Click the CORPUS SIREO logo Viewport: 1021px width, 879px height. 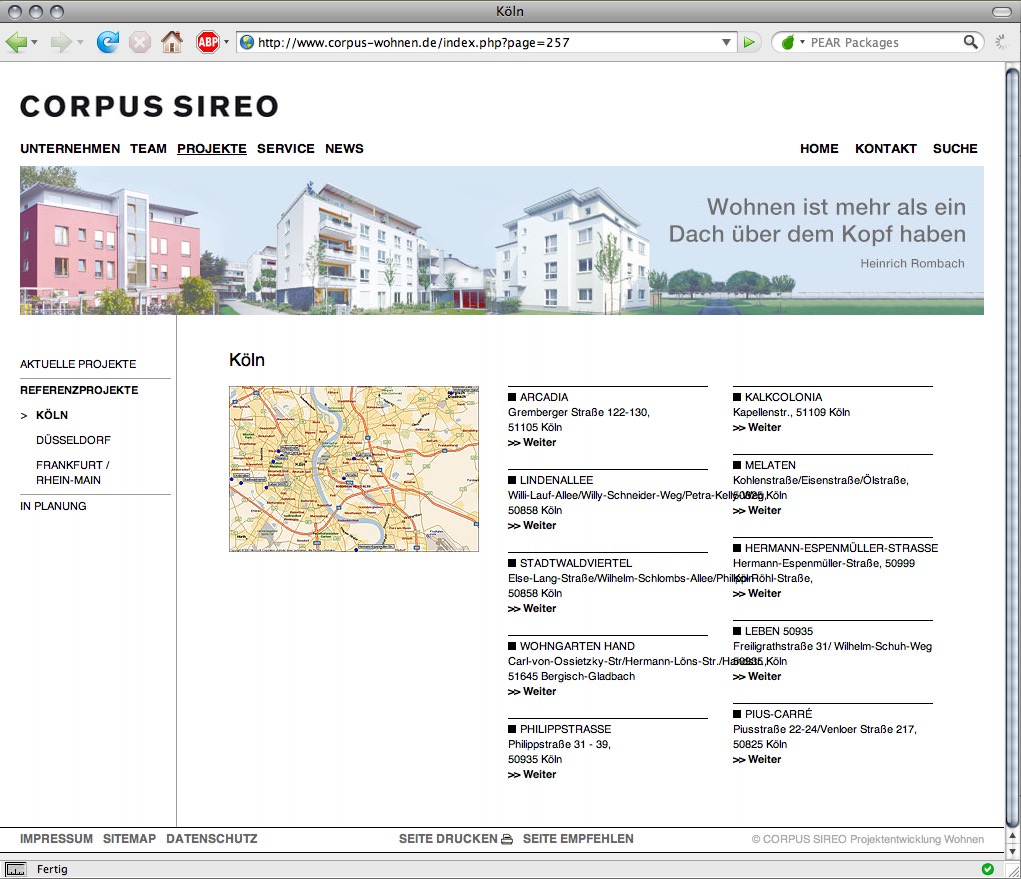(x=149, y=106)
